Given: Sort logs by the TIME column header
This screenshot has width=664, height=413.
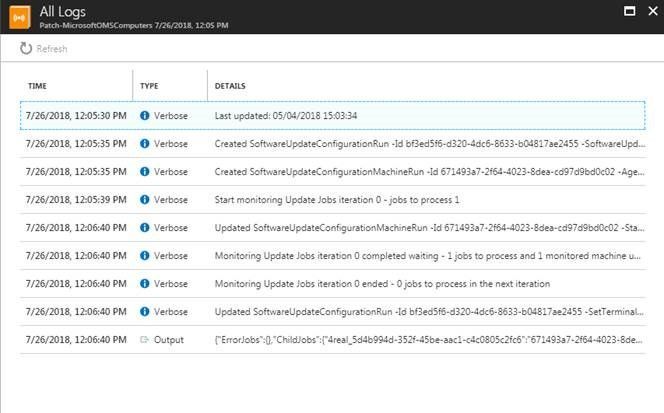Looking at the screenshot, I should (38, 86).
